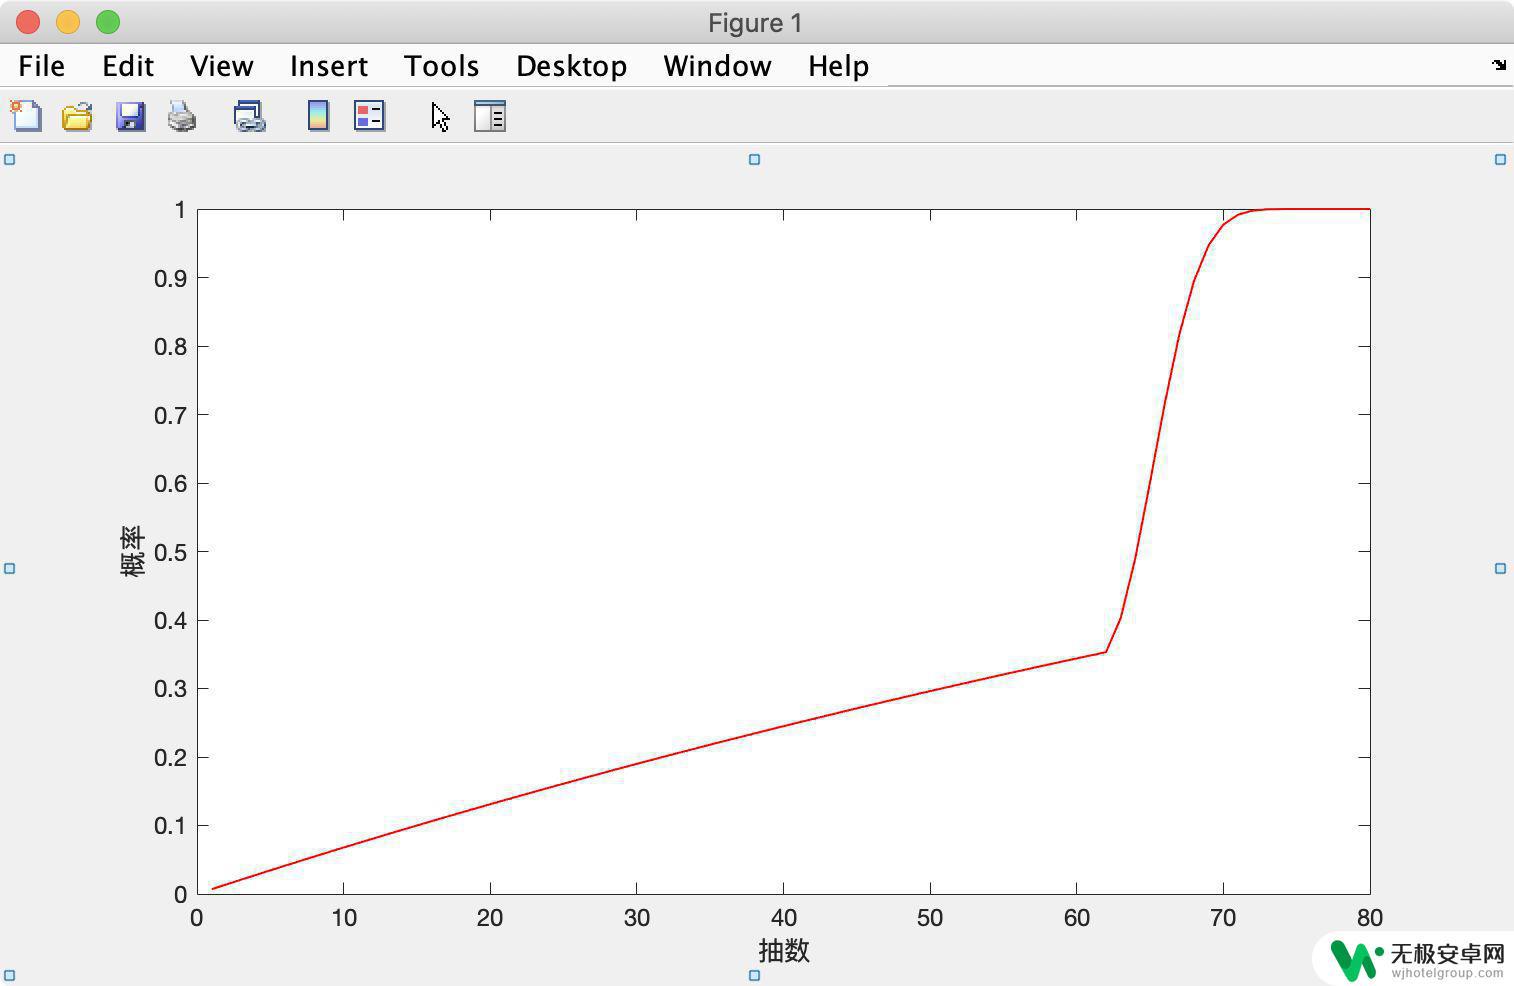Click the bottom-center selection handle
The image size is (1514, 986).
[x=755, y=975]
